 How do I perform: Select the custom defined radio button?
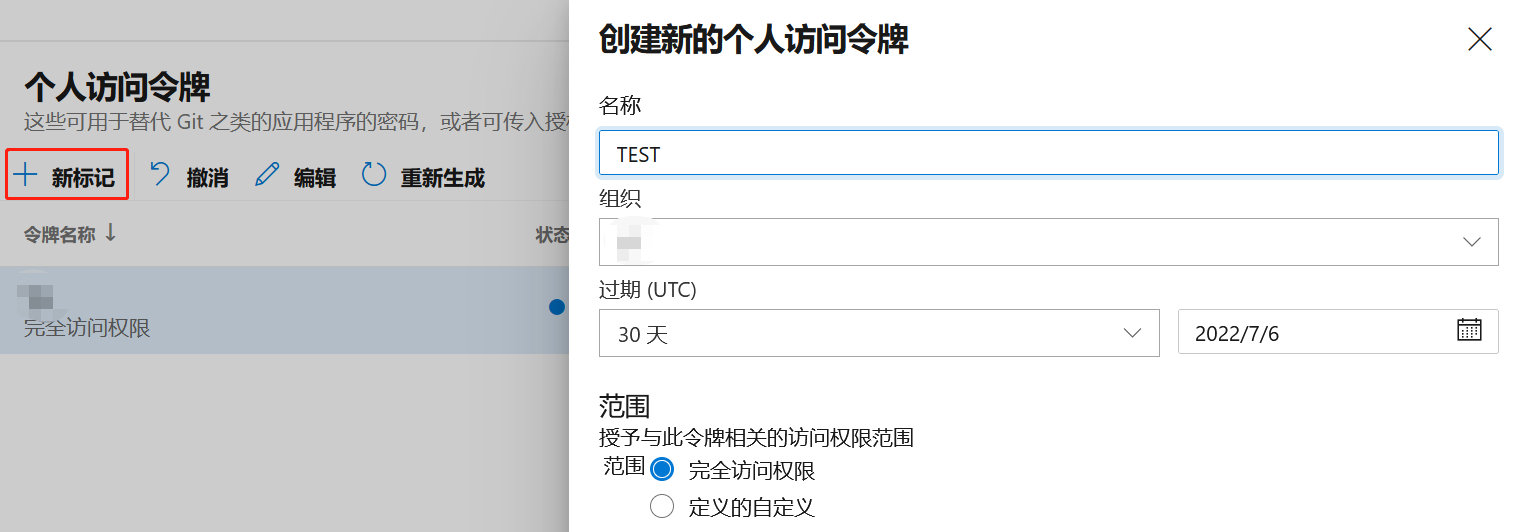click(662, 506)
